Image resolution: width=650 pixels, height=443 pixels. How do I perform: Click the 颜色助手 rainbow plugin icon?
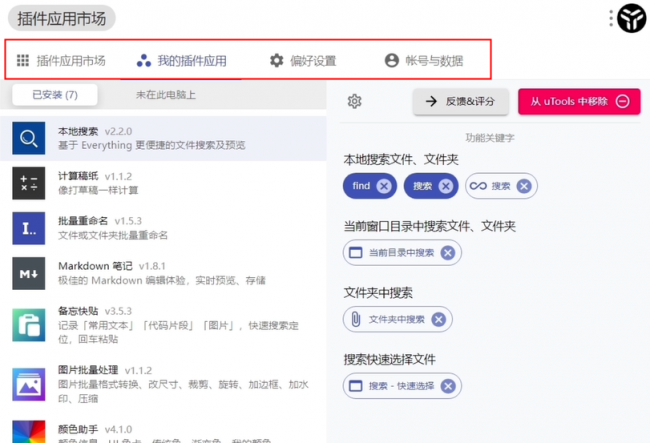coord(29,432)
